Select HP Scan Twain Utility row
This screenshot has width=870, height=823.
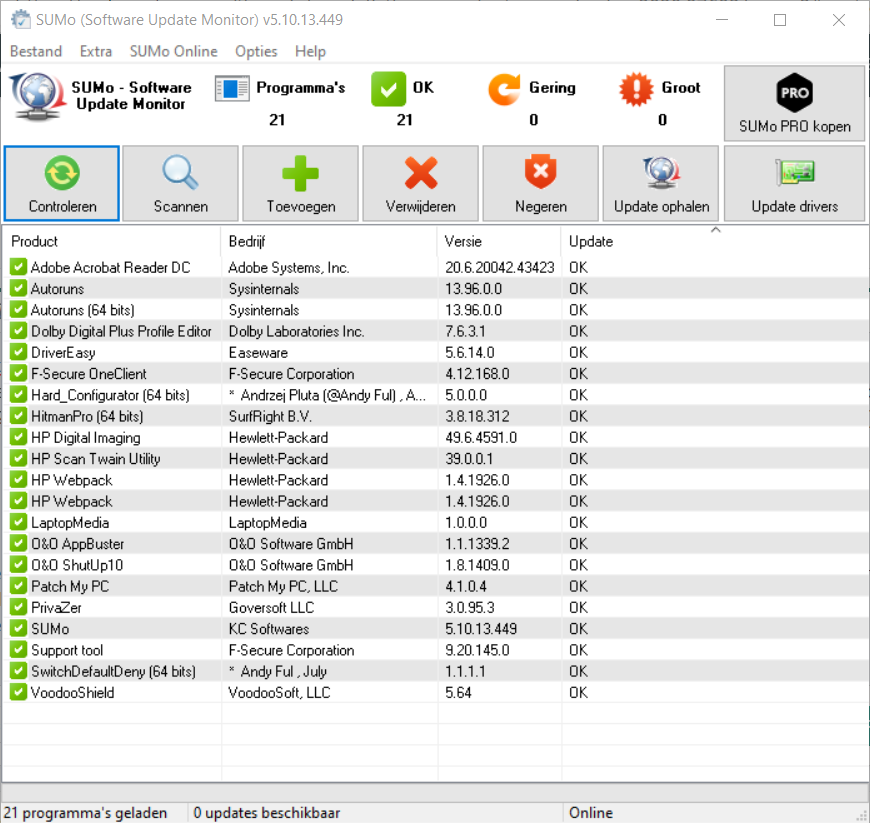435,458
